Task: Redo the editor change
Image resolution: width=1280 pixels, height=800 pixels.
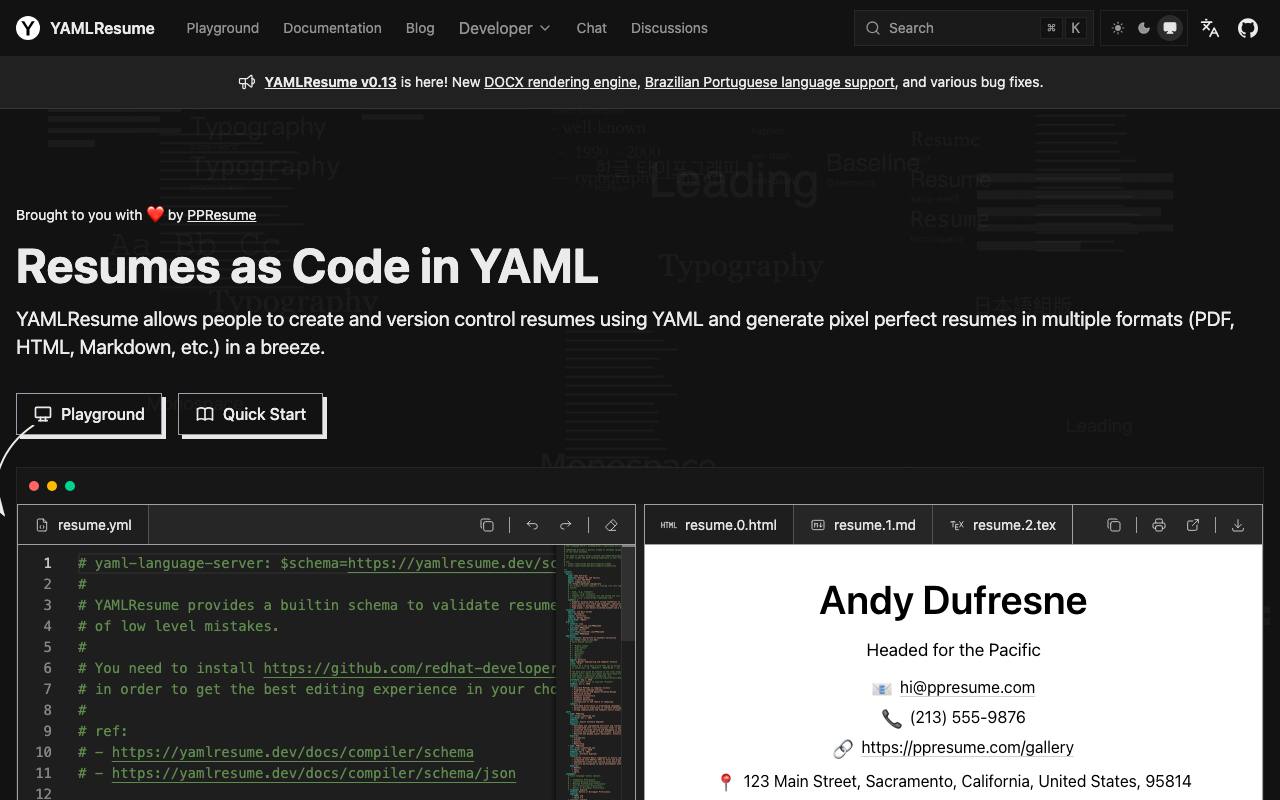Action: tap(565, 525)
